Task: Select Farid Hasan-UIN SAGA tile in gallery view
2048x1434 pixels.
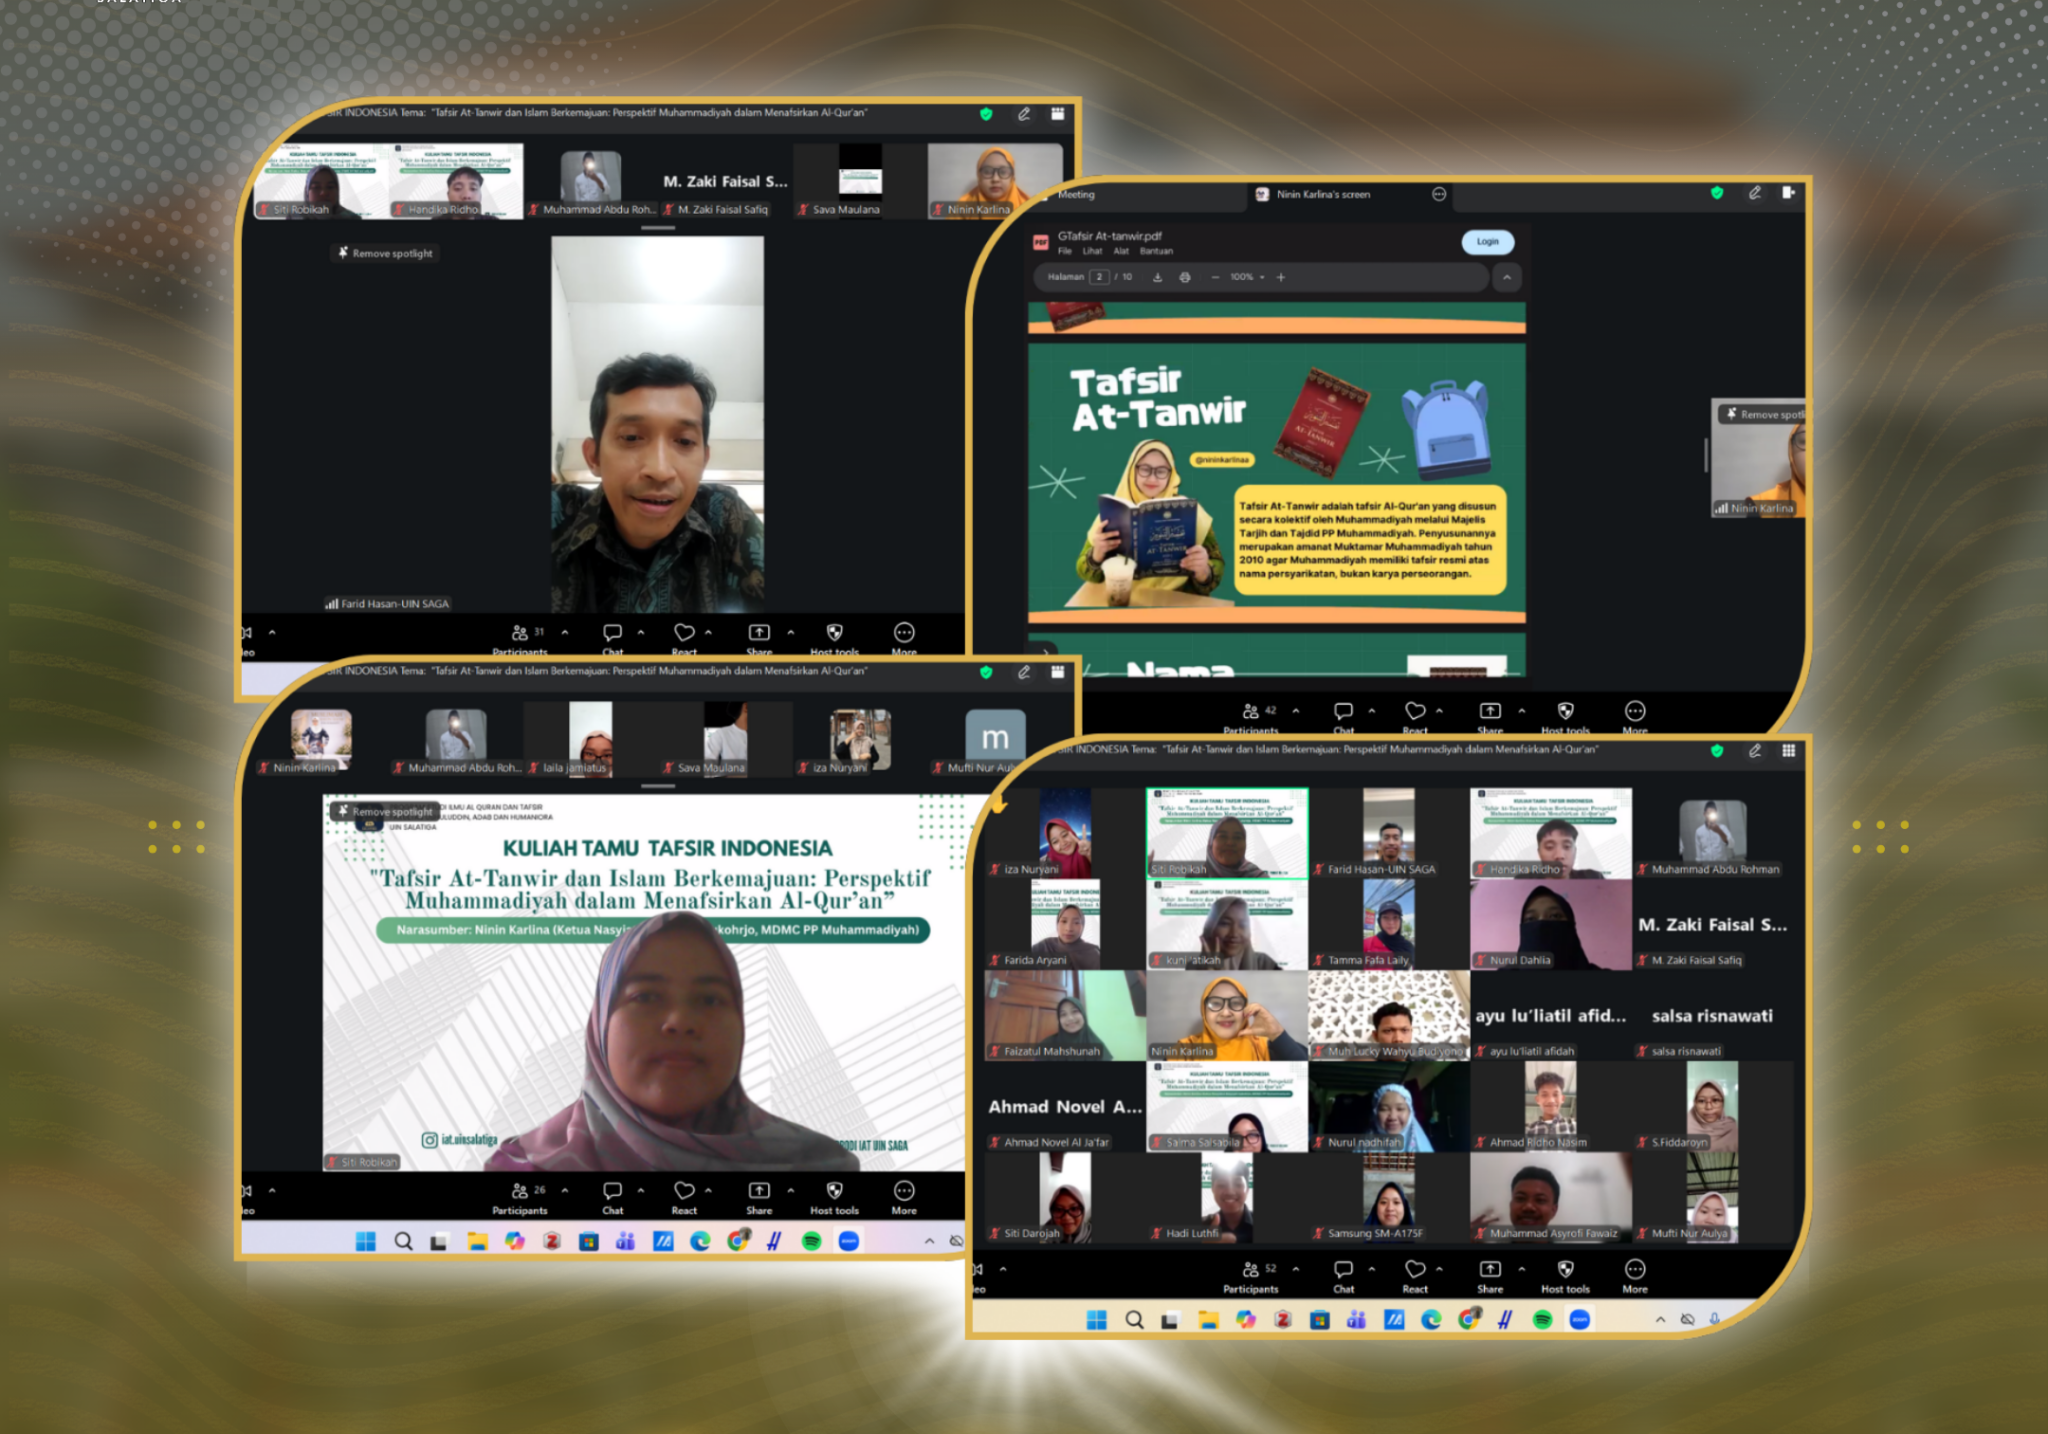Action: point(1389,833)
